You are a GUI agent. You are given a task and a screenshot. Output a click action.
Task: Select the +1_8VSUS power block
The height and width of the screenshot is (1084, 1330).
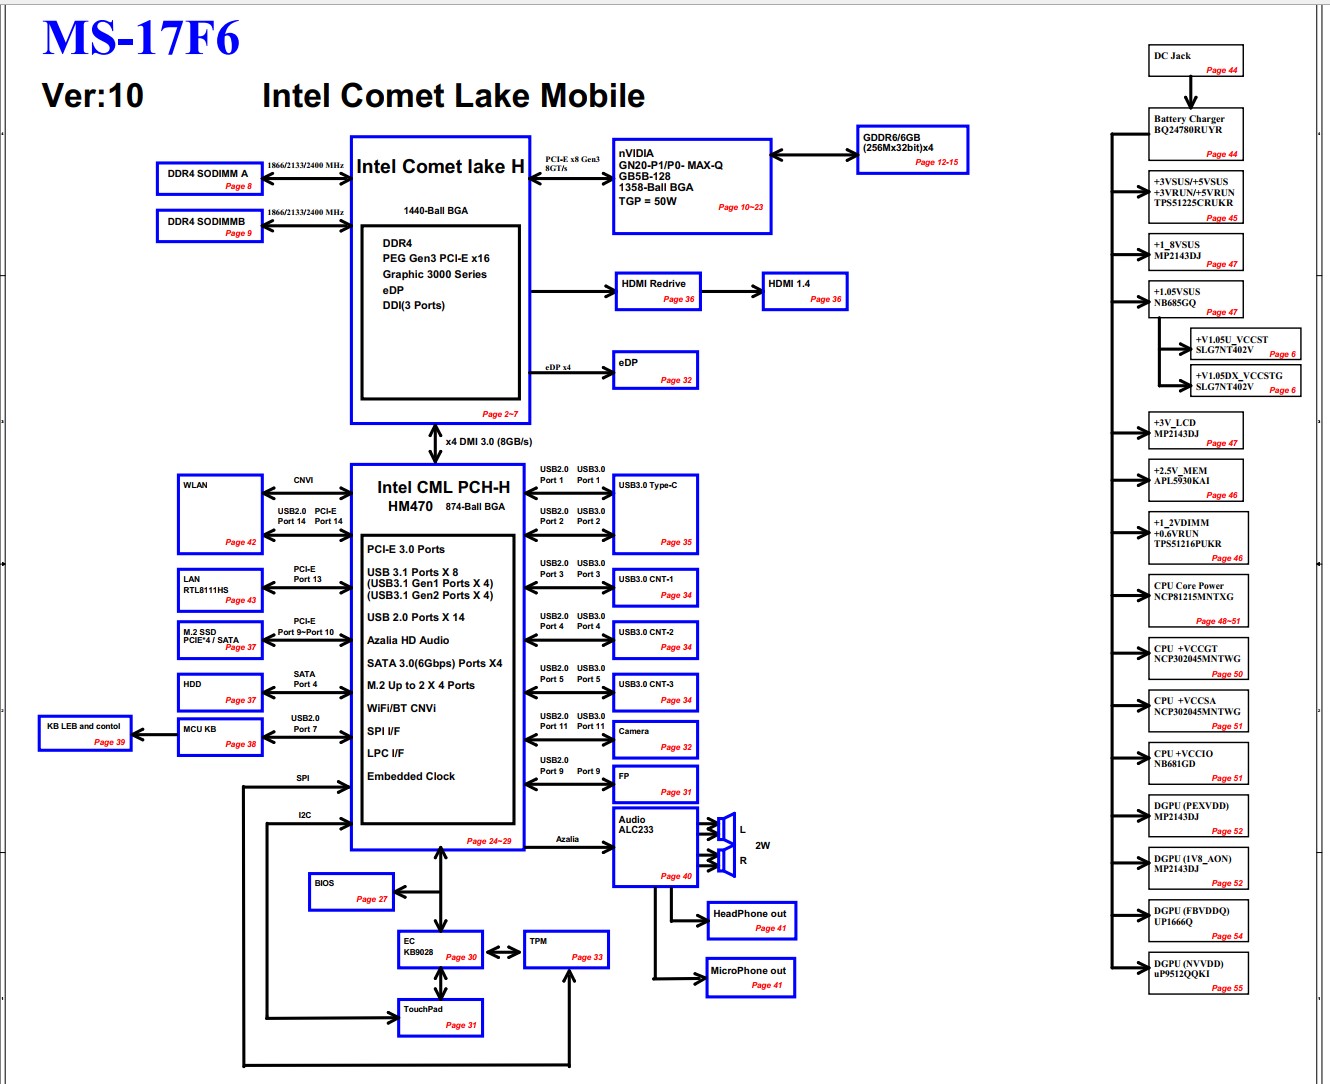point(1196,252)
